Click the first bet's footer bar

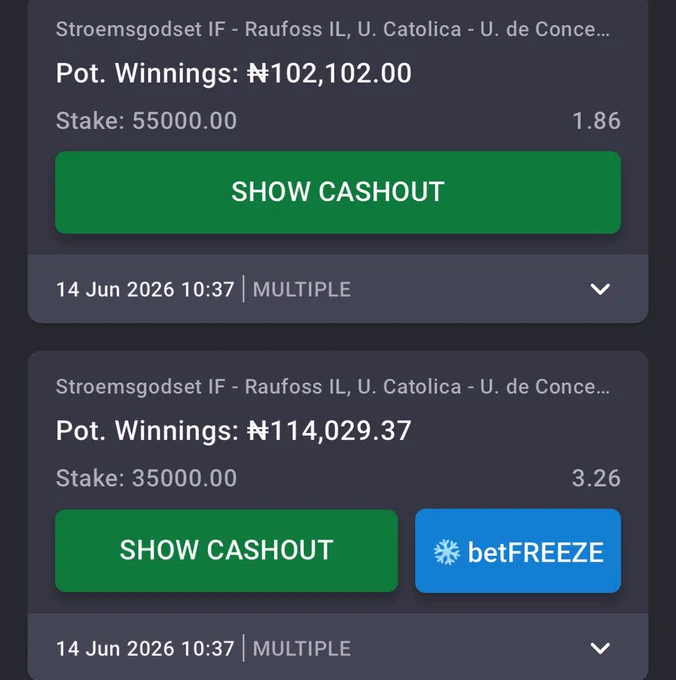pos(338,289)
